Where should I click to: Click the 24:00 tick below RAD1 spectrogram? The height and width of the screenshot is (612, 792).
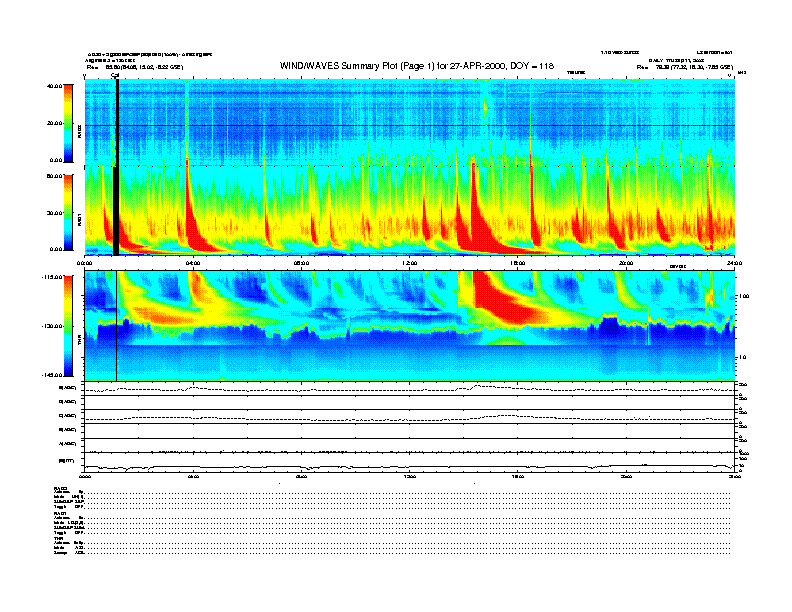734,263
